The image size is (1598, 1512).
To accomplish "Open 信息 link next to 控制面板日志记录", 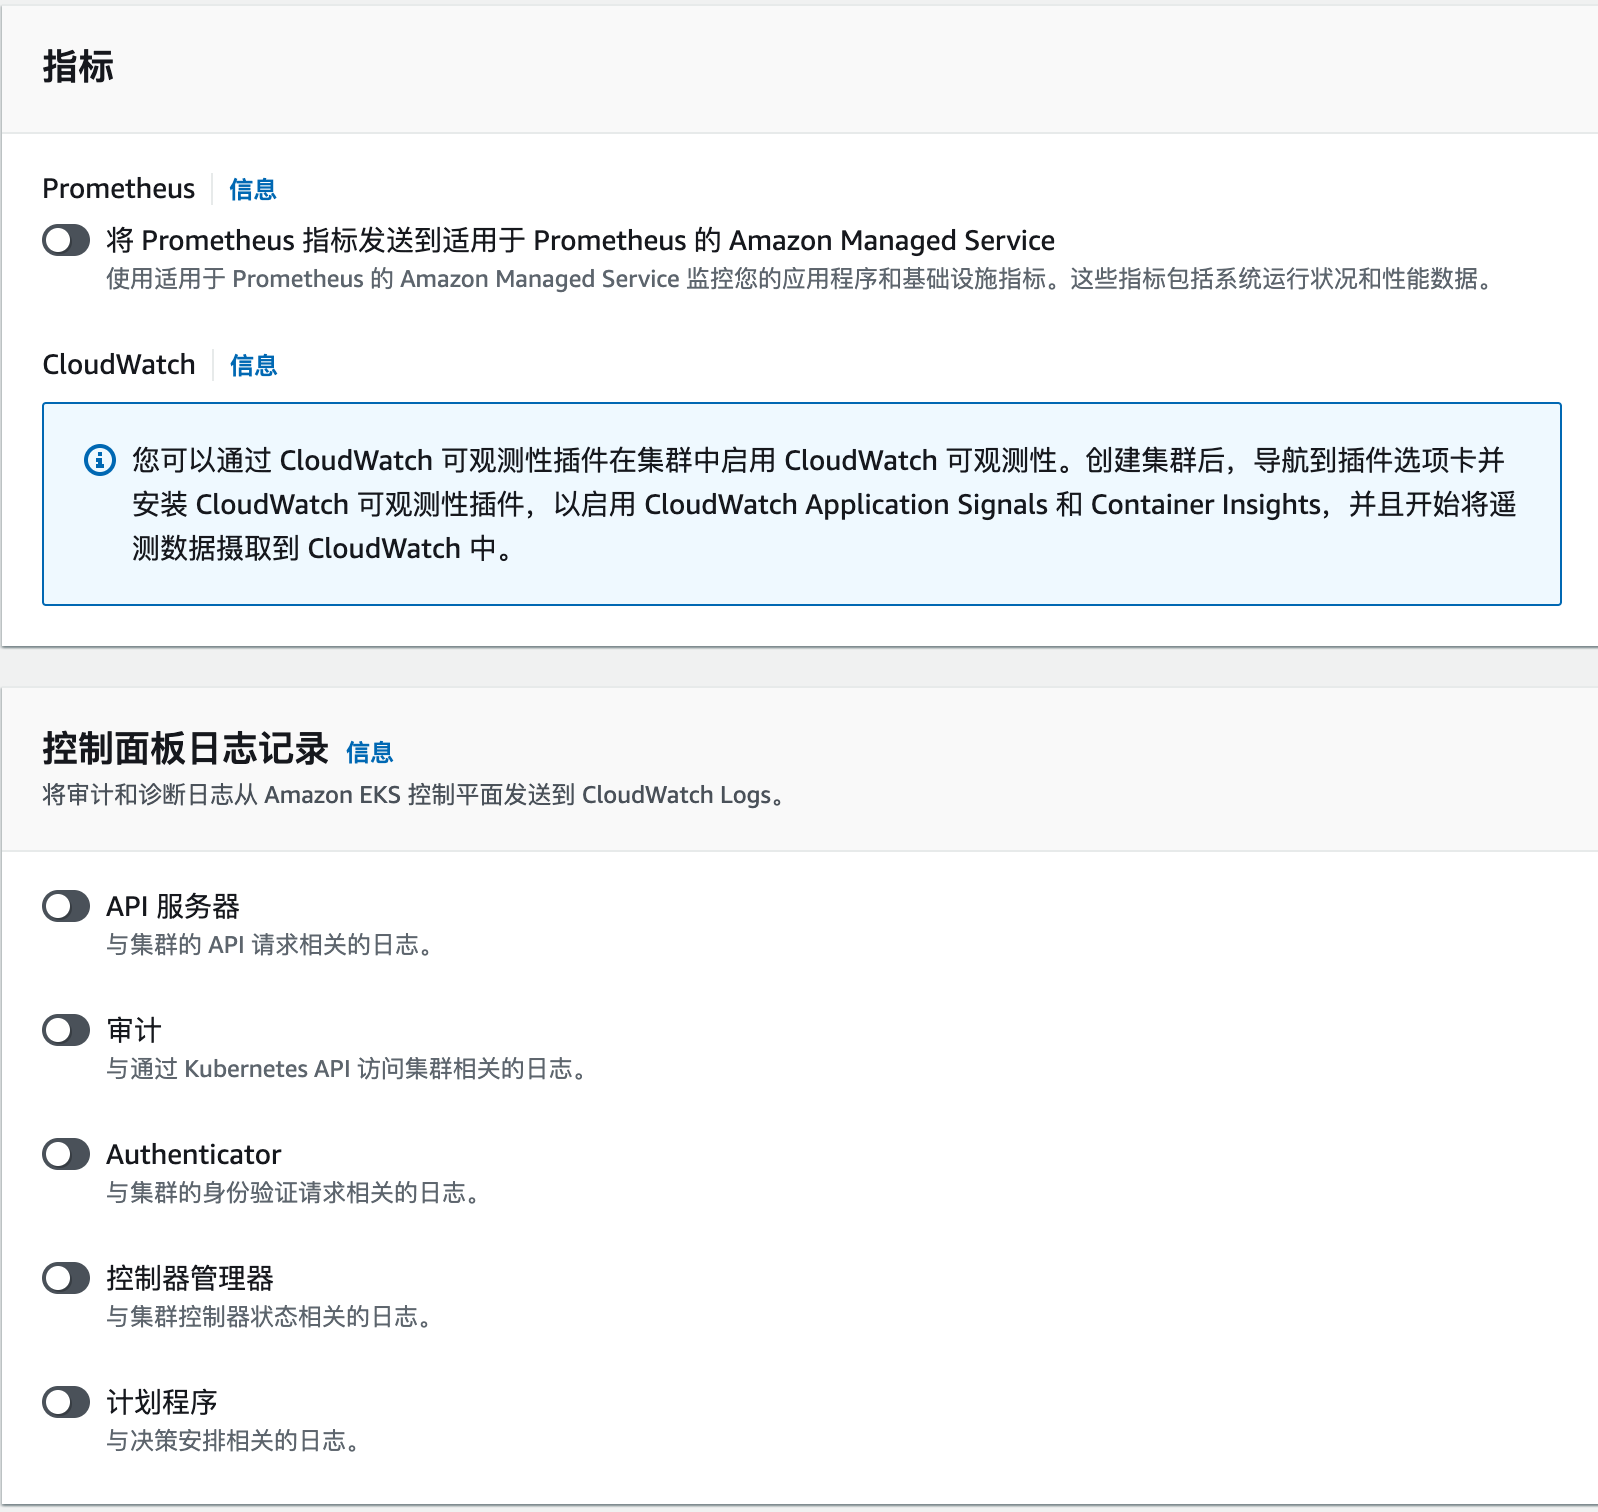I will tap(370, 752).
